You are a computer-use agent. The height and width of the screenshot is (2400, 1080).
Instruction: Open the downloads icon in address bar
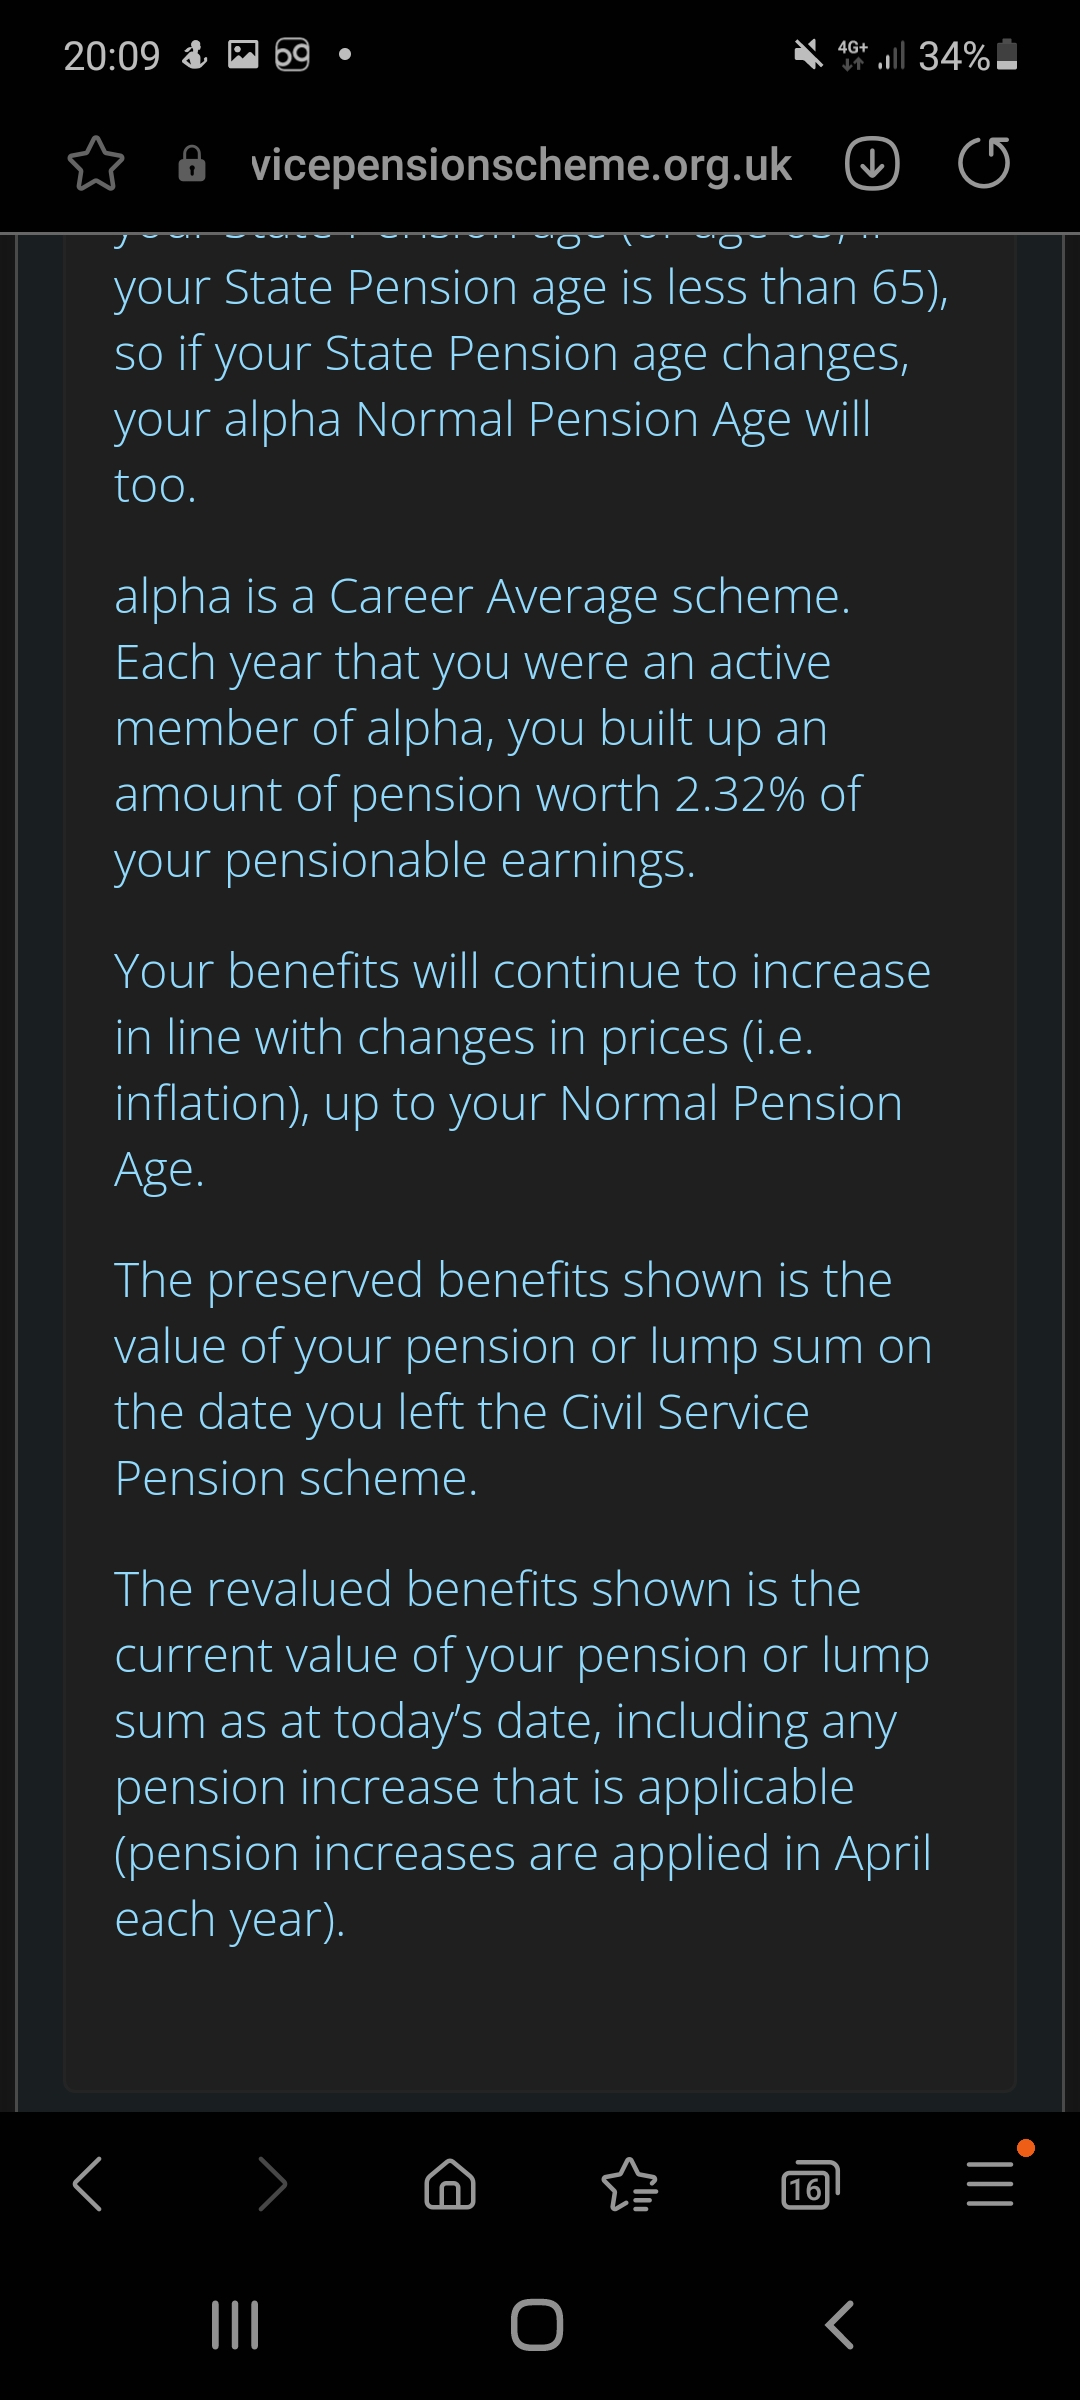tap(872, 164)
